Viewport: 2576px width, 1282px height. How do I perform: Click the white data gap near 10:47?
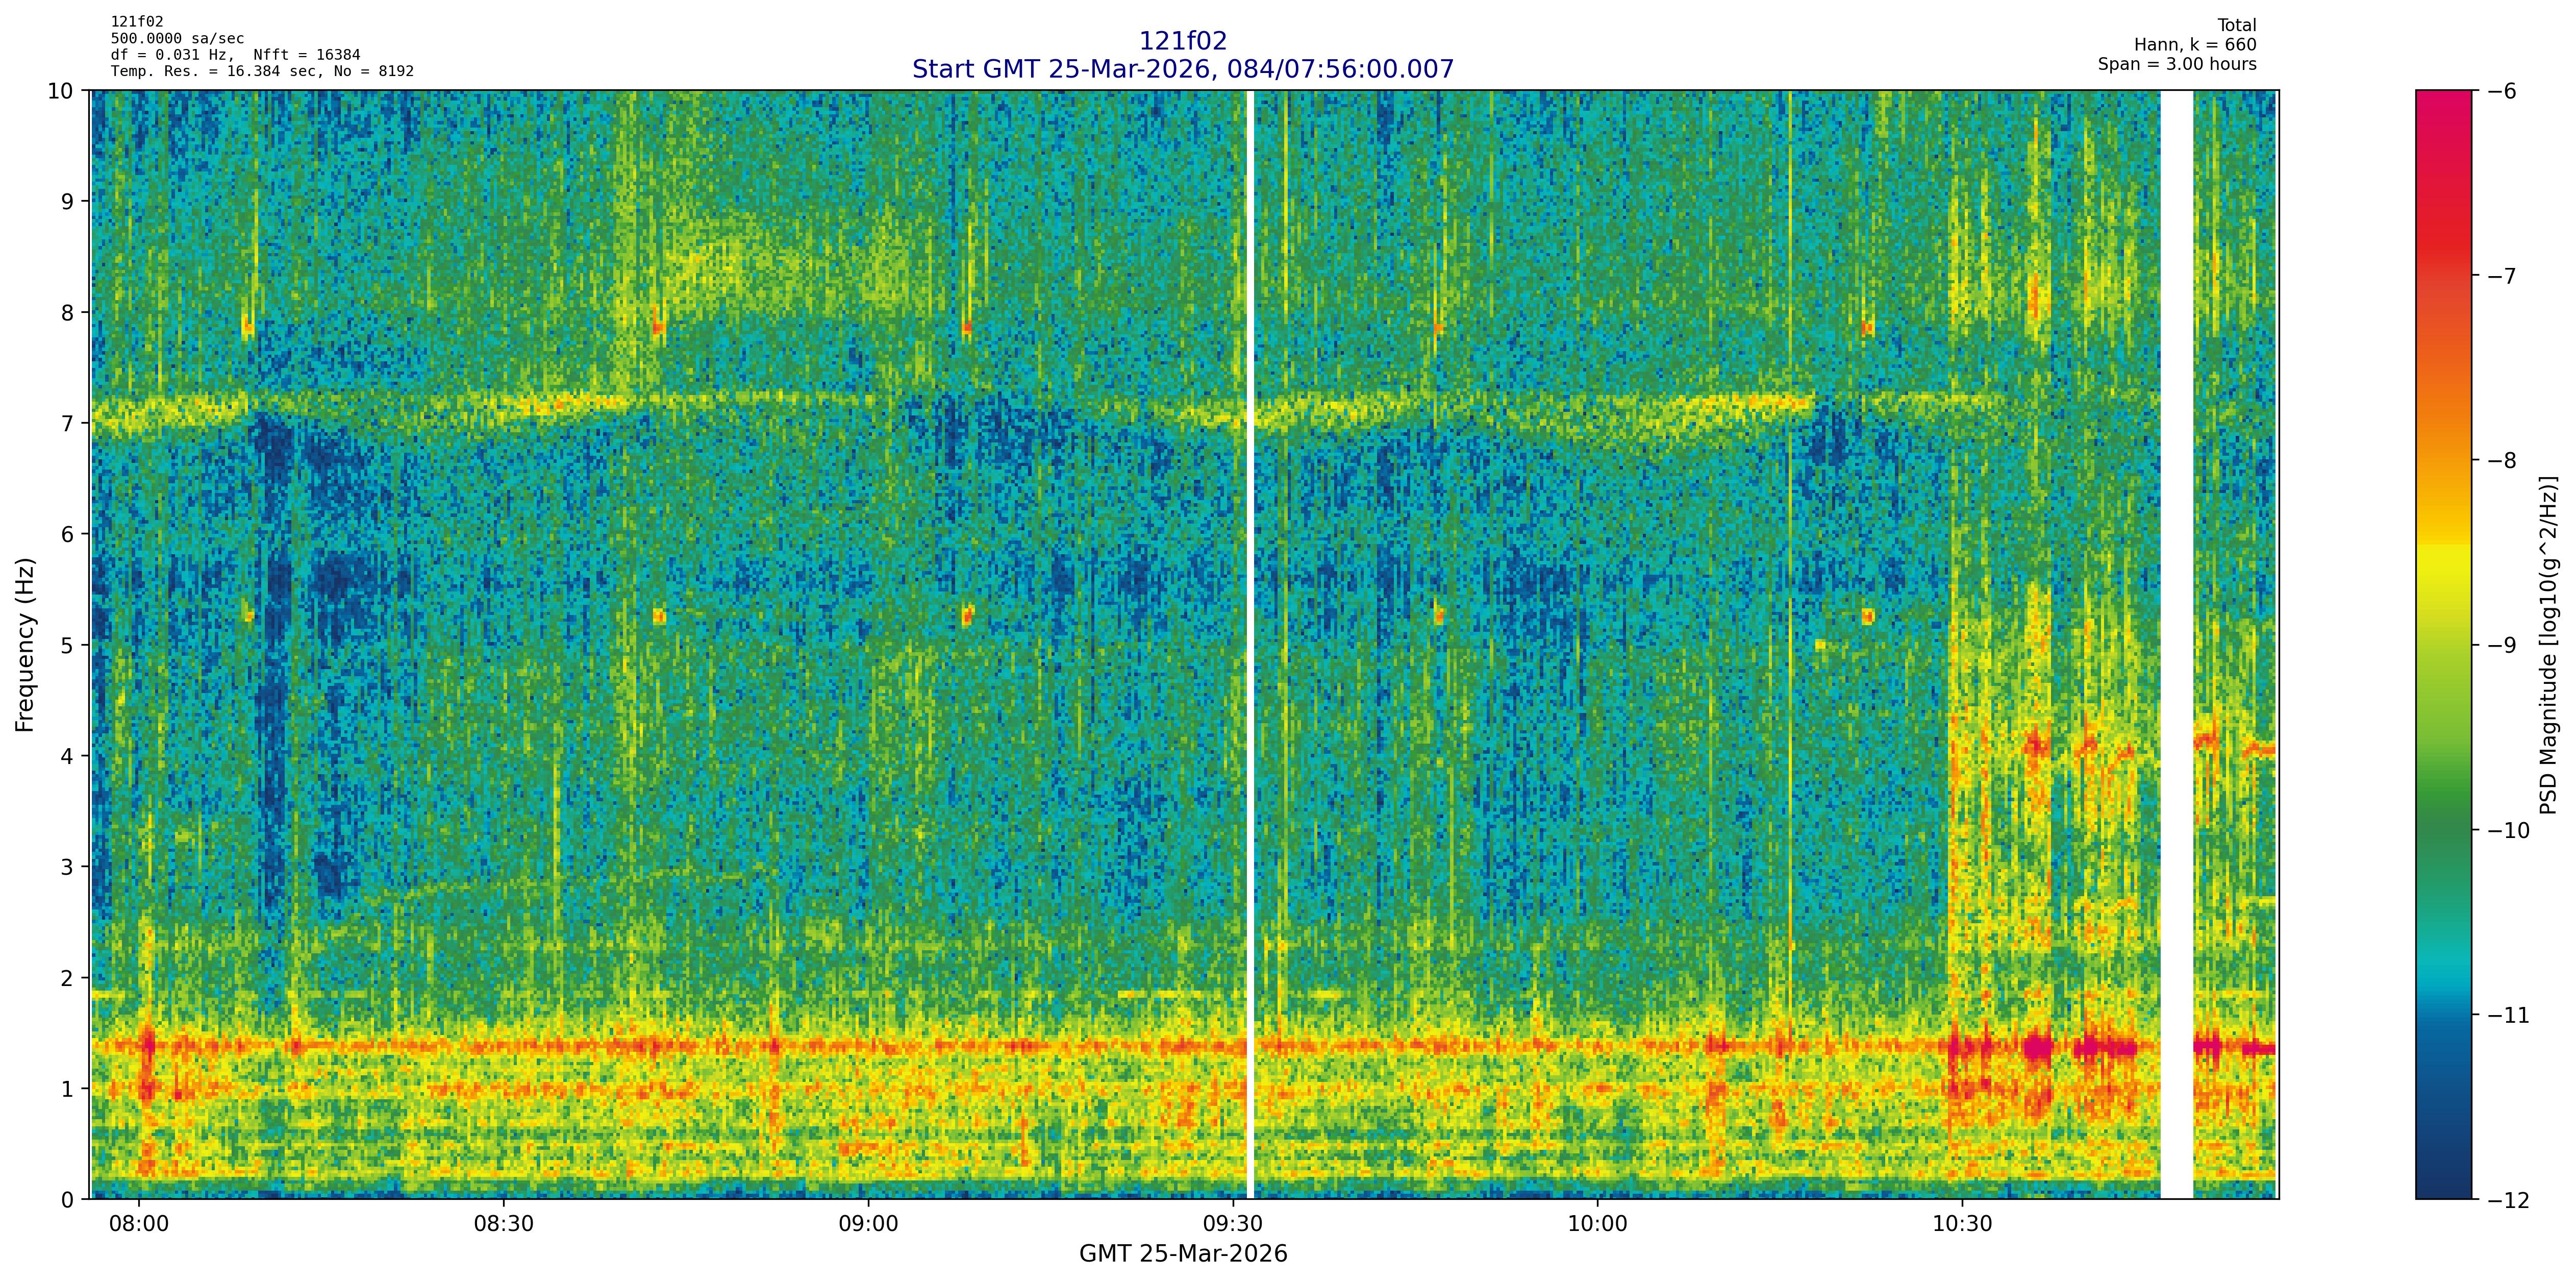click(2177, 645)
